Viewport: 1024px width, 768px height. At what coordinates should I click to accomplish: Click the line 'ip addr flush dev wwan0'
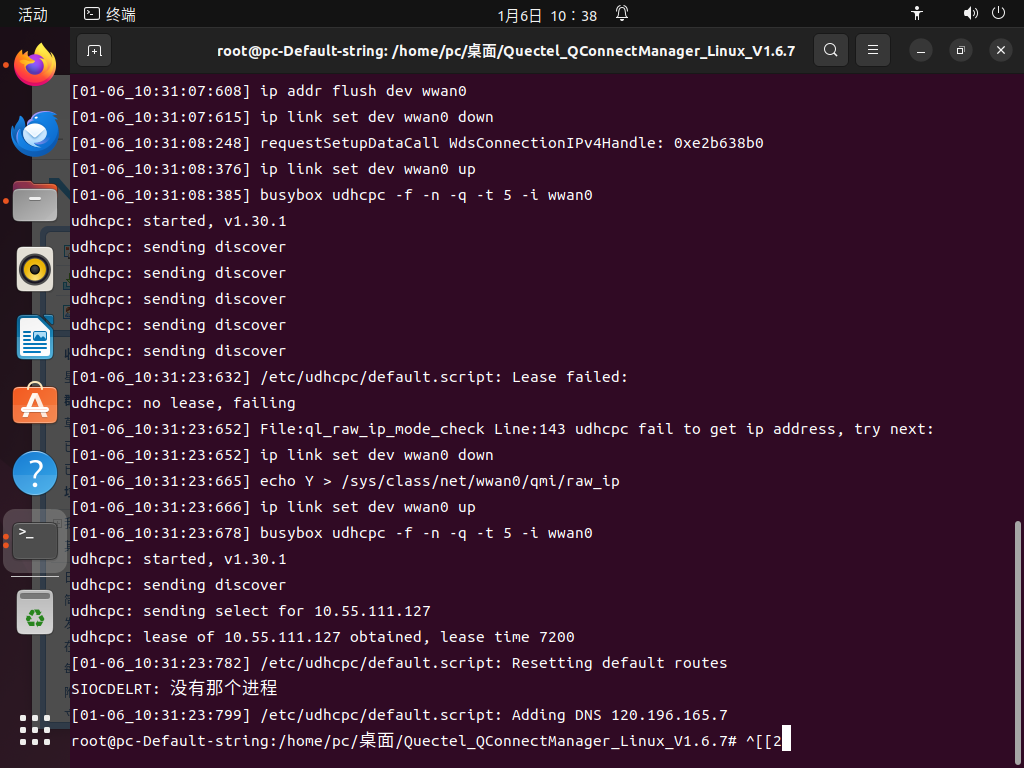268,91
